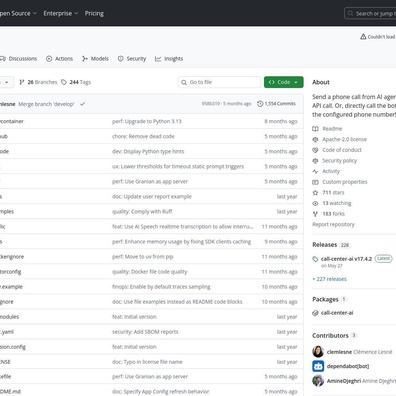Expand the Enterprise menu

(x=61, y=13)
